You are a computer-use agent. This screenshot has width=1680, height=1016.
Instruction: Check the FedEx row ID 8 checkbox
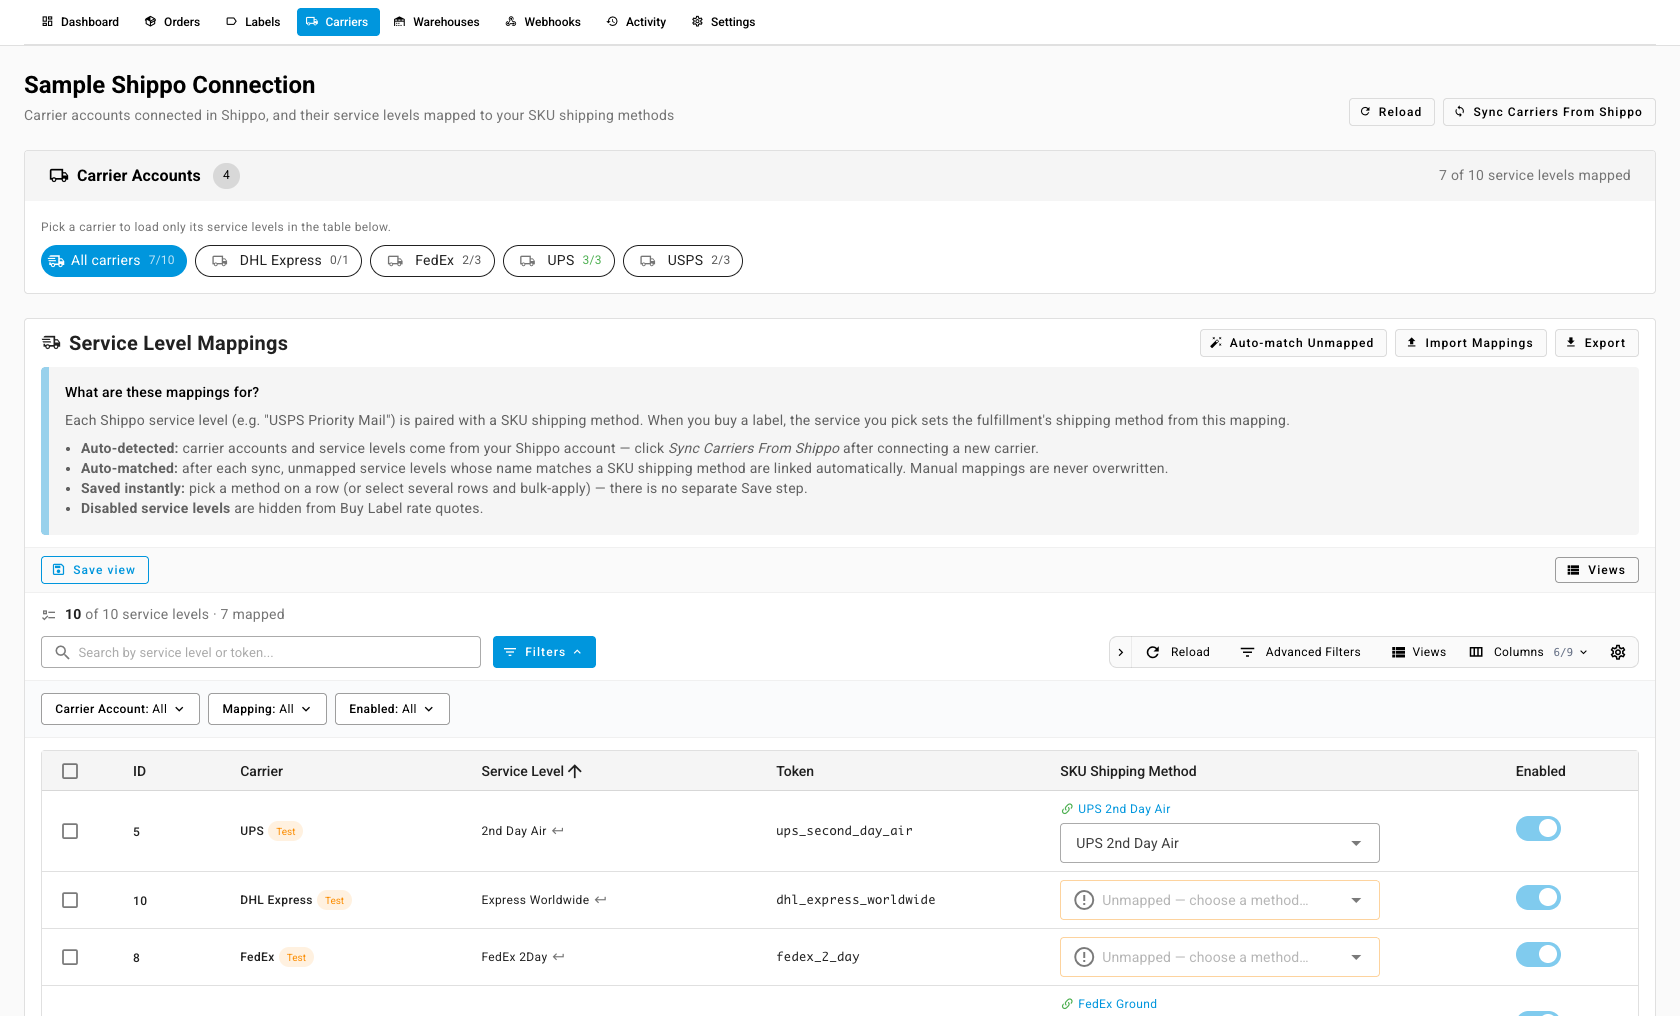[x=70, y=957]
